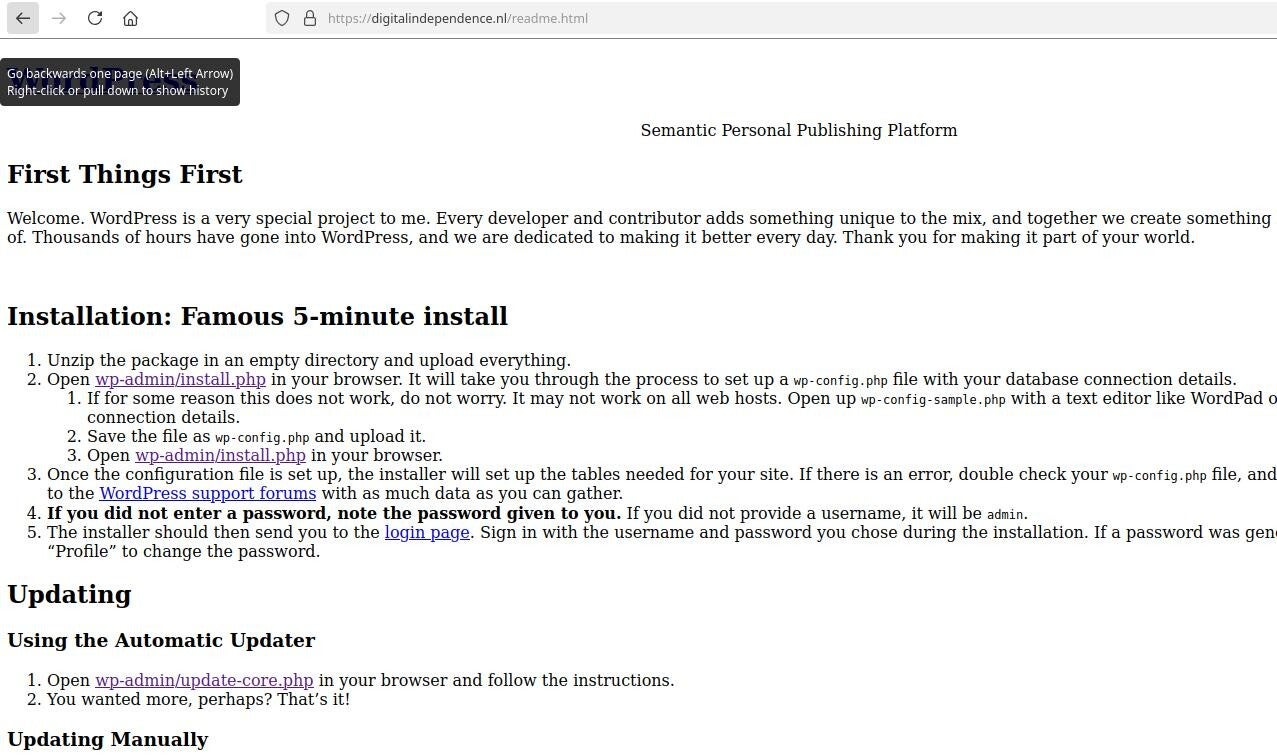Viewport: 1277px width, 755px height.
Task: Open the first wp-admin/install.php link
Action: click(180, 380)
